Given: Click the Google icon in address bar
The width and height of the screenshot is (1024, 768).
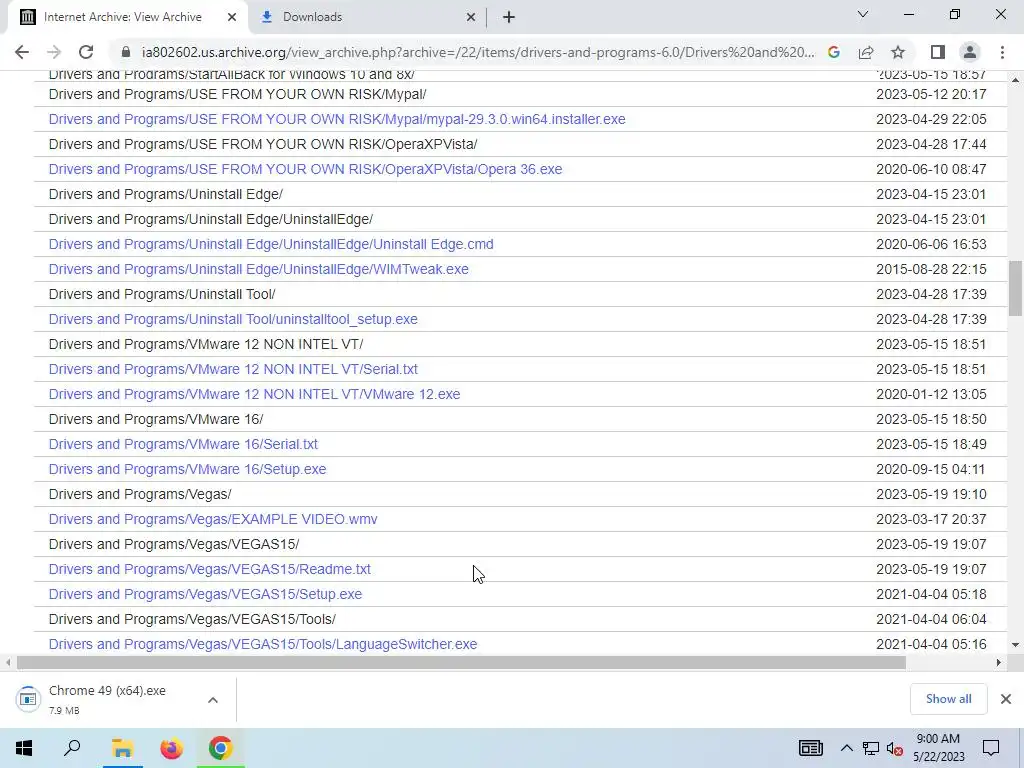Looking at the screenshot, I should click(833, 52).
